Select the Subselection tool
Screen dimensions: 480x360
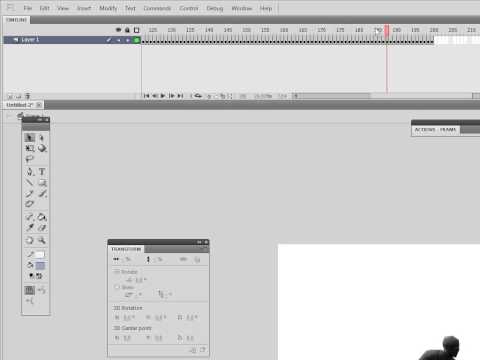42,138
